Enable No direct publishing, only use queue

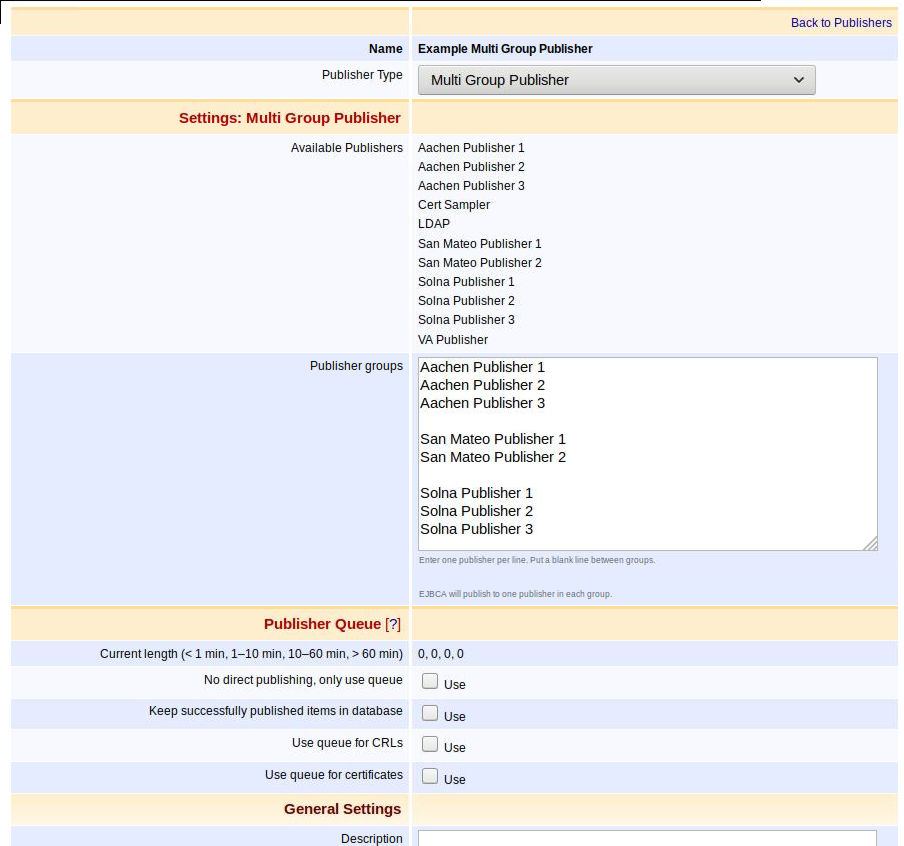(430, 682)
